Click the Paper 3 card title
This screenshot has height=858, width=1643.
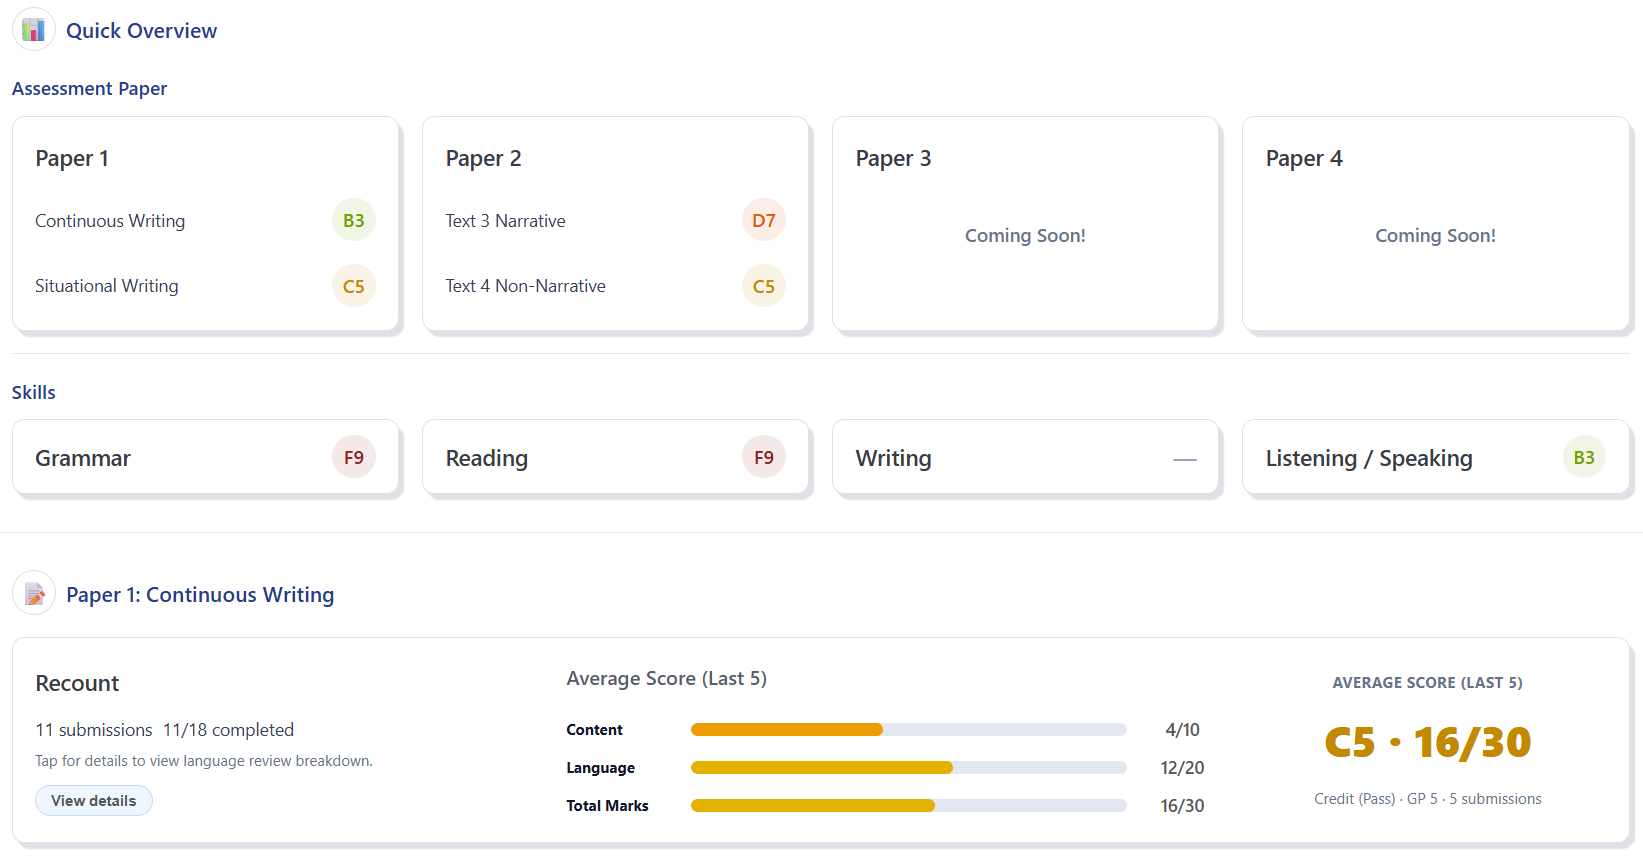click(x=893, y=158)
